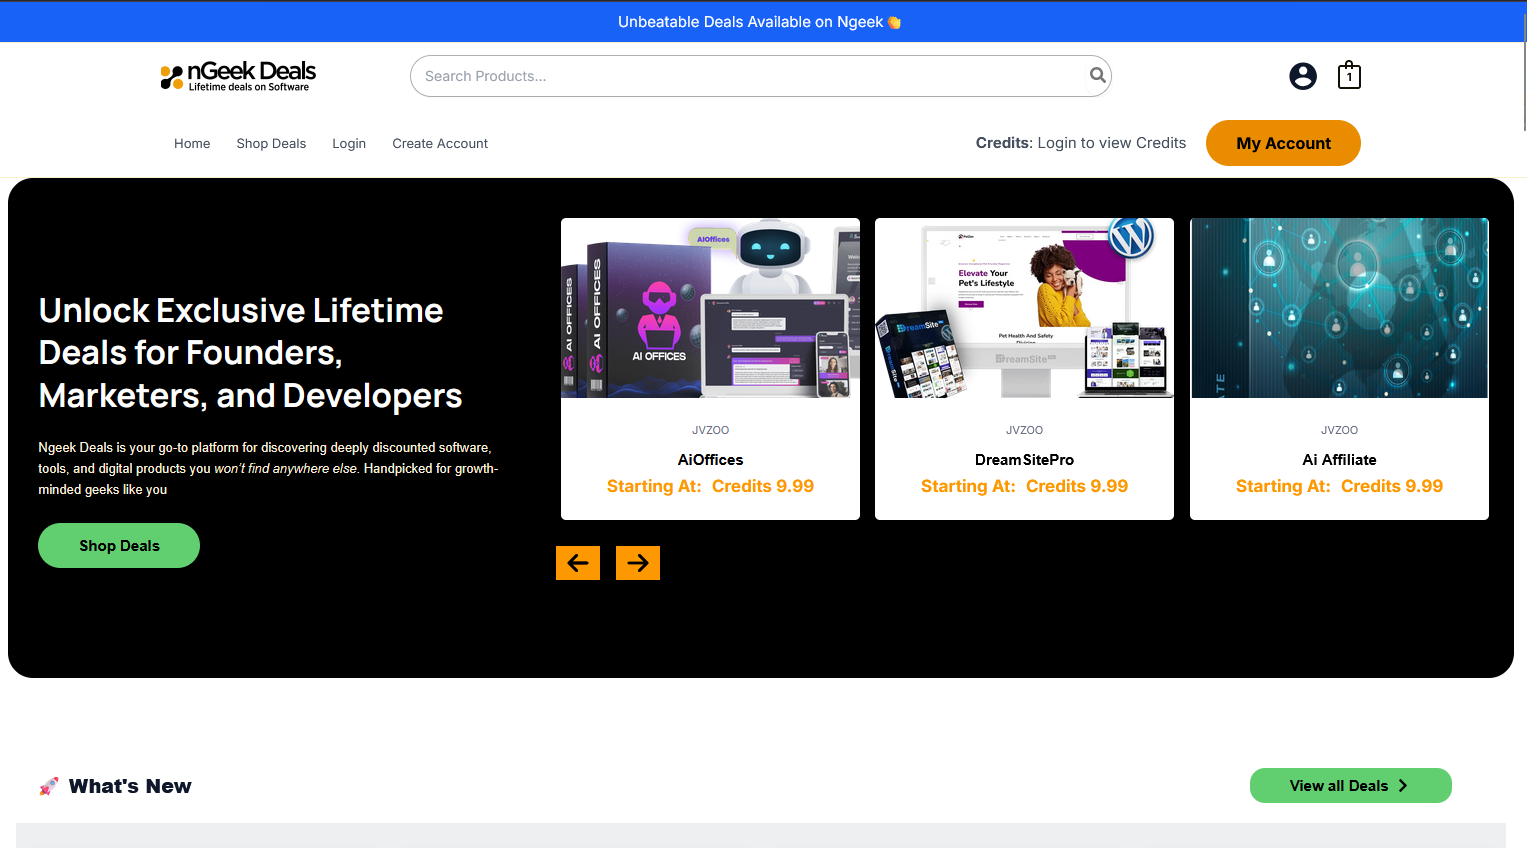Click the search magnifier icon
The width and height of the screenshot is (1527, 848).
1097,75
